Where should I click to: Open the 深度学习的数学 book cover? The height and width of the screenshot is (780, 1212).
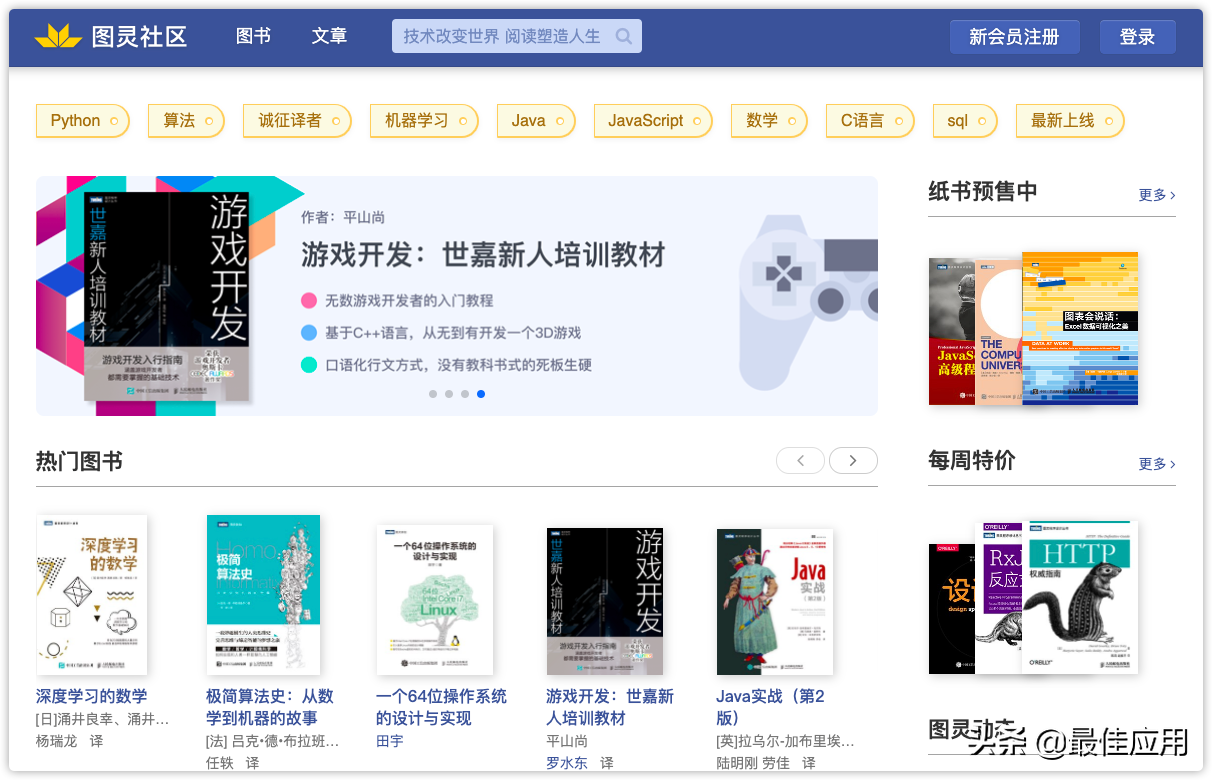(92, 594)
